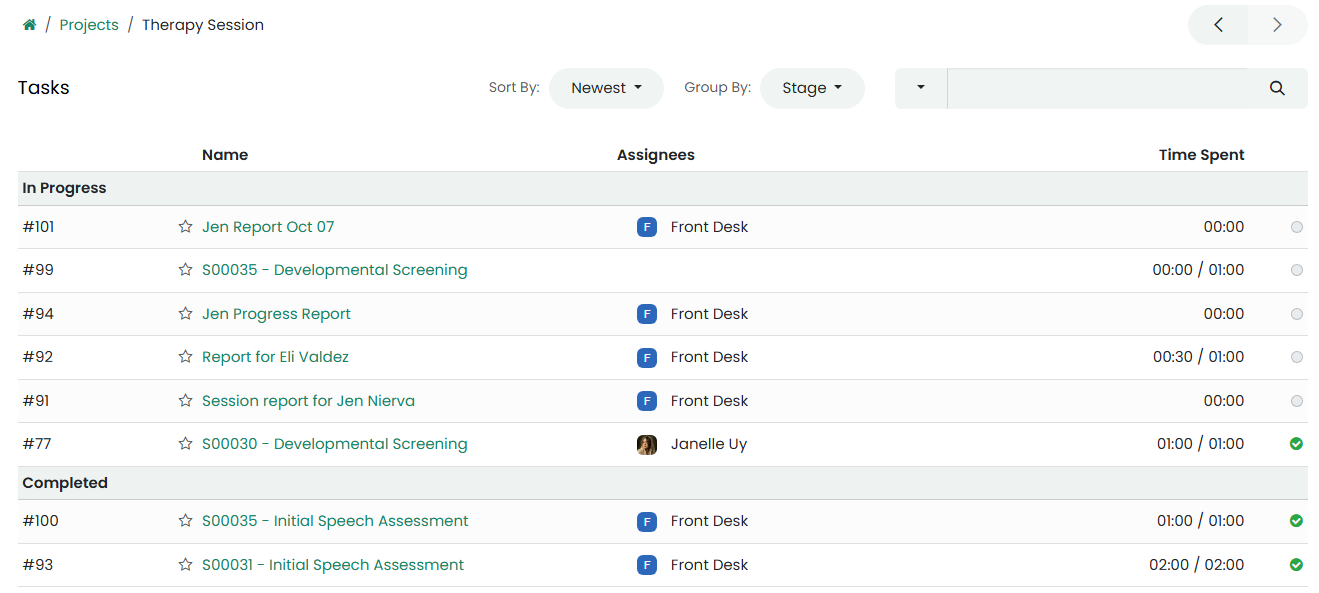The width and height of the screenshot is (1319, 593).
Task: Toggle status circle for task #101
Action: click(x=1297, y=227)
